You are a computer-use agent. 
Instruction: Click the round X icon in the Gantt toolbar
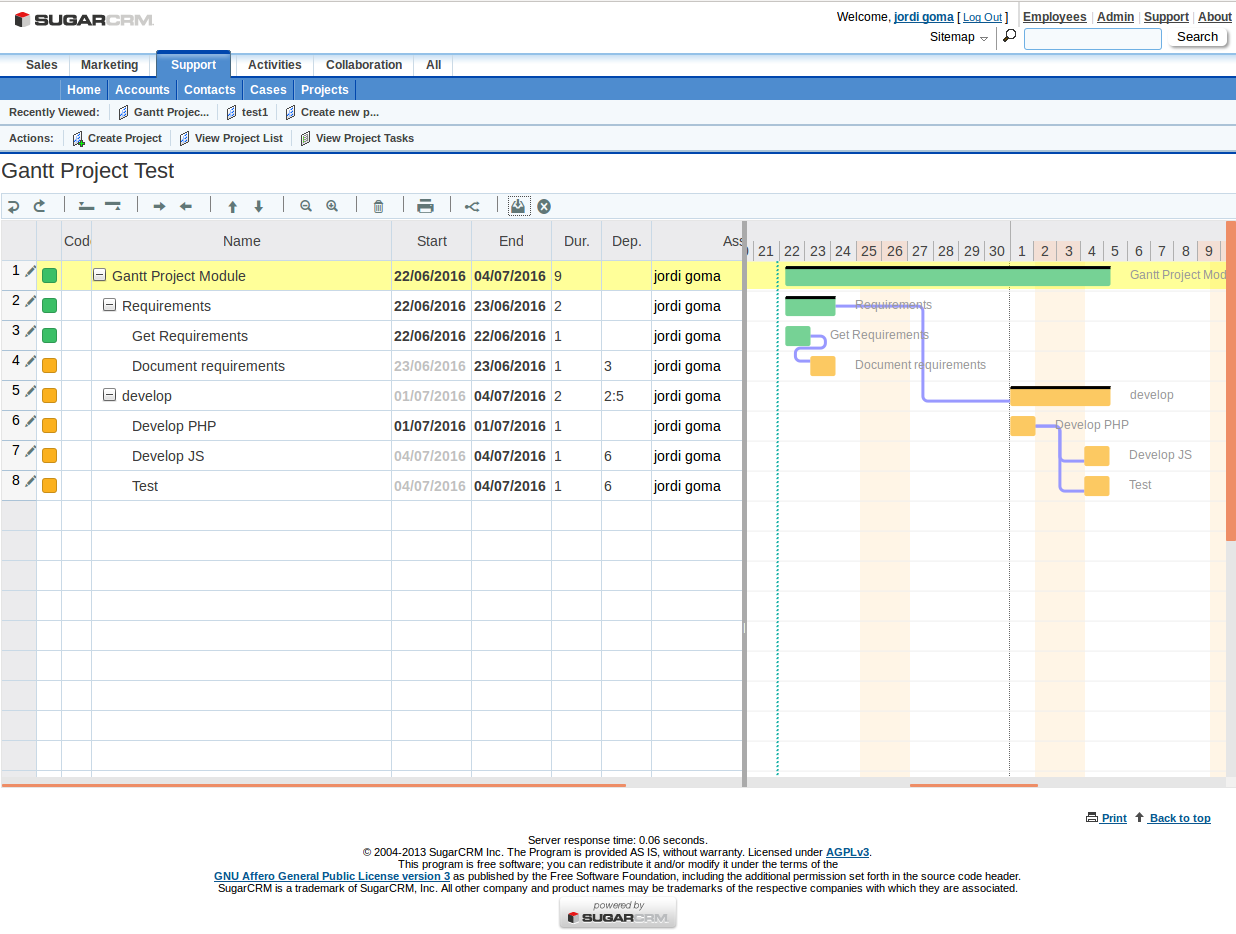click(544, 206)
